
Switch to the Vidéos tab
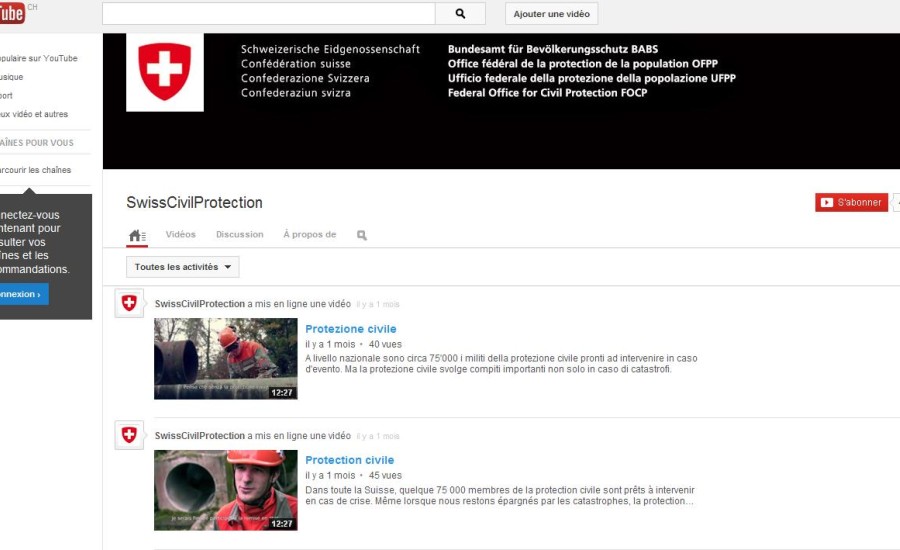tap(181, 235)
